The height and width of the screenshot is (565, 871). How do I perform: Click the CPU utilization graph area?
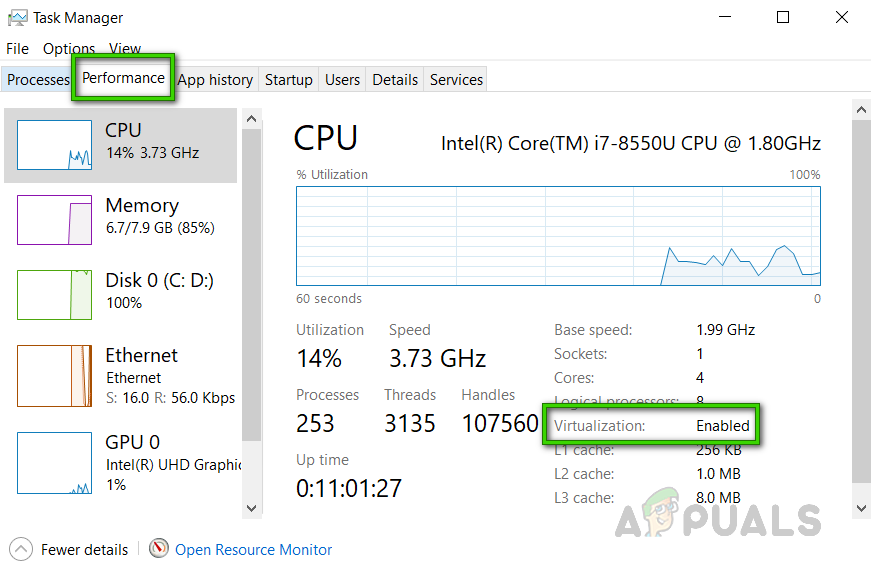pos(558,235)
